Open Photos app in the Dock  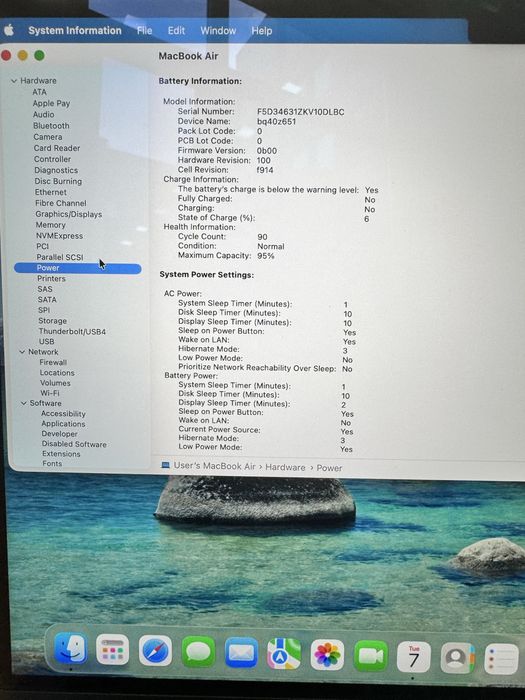(327, 655)
